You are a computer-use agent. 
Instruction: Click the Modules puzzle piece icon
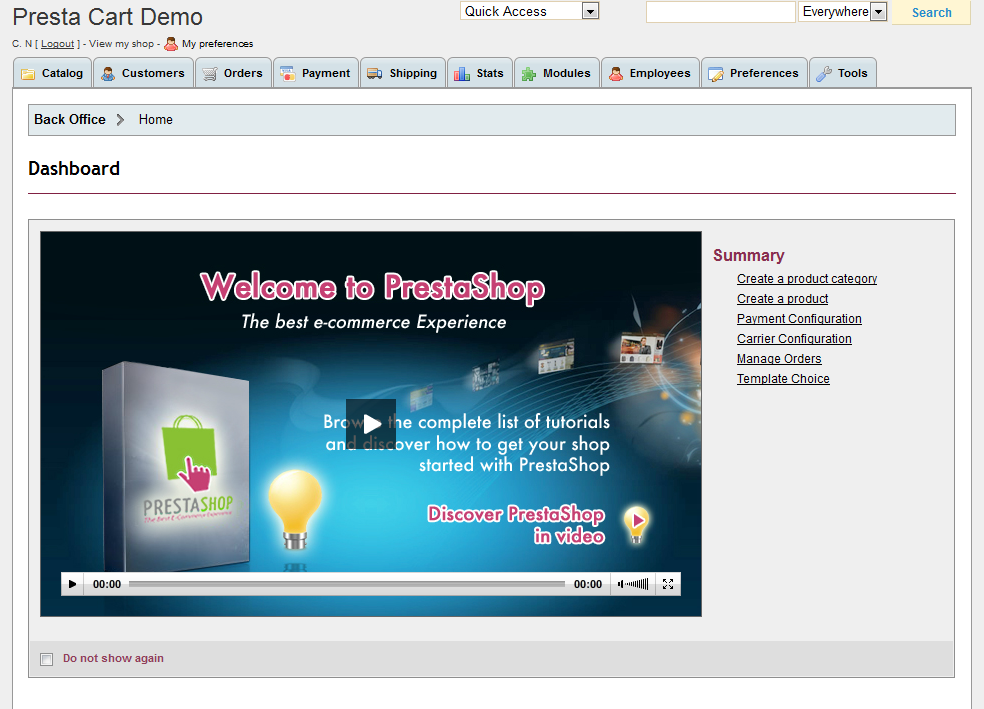pyautogui.click(x=529, y=74)
